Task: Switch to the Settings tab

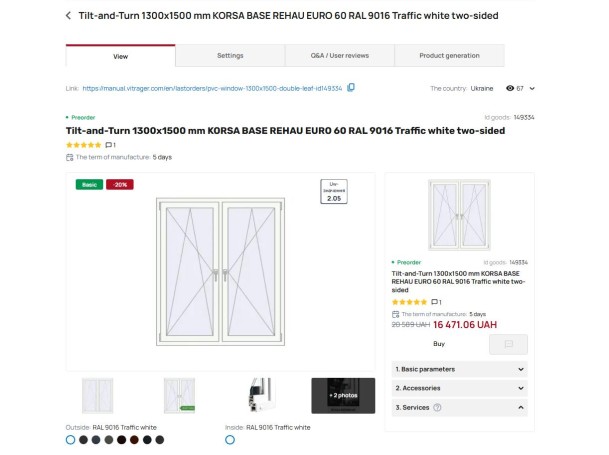Action: pyautogui.click(x=230, y=56)
